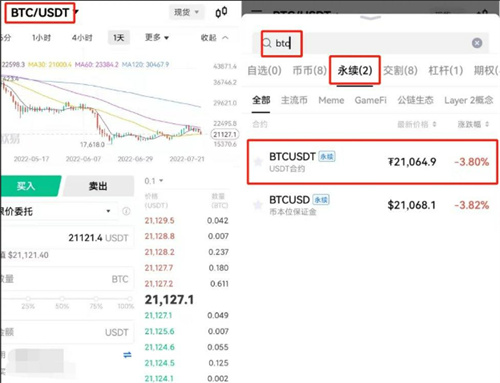Open the BTC/USDT pair selector

pyautogui.click(x=44, y=13)
